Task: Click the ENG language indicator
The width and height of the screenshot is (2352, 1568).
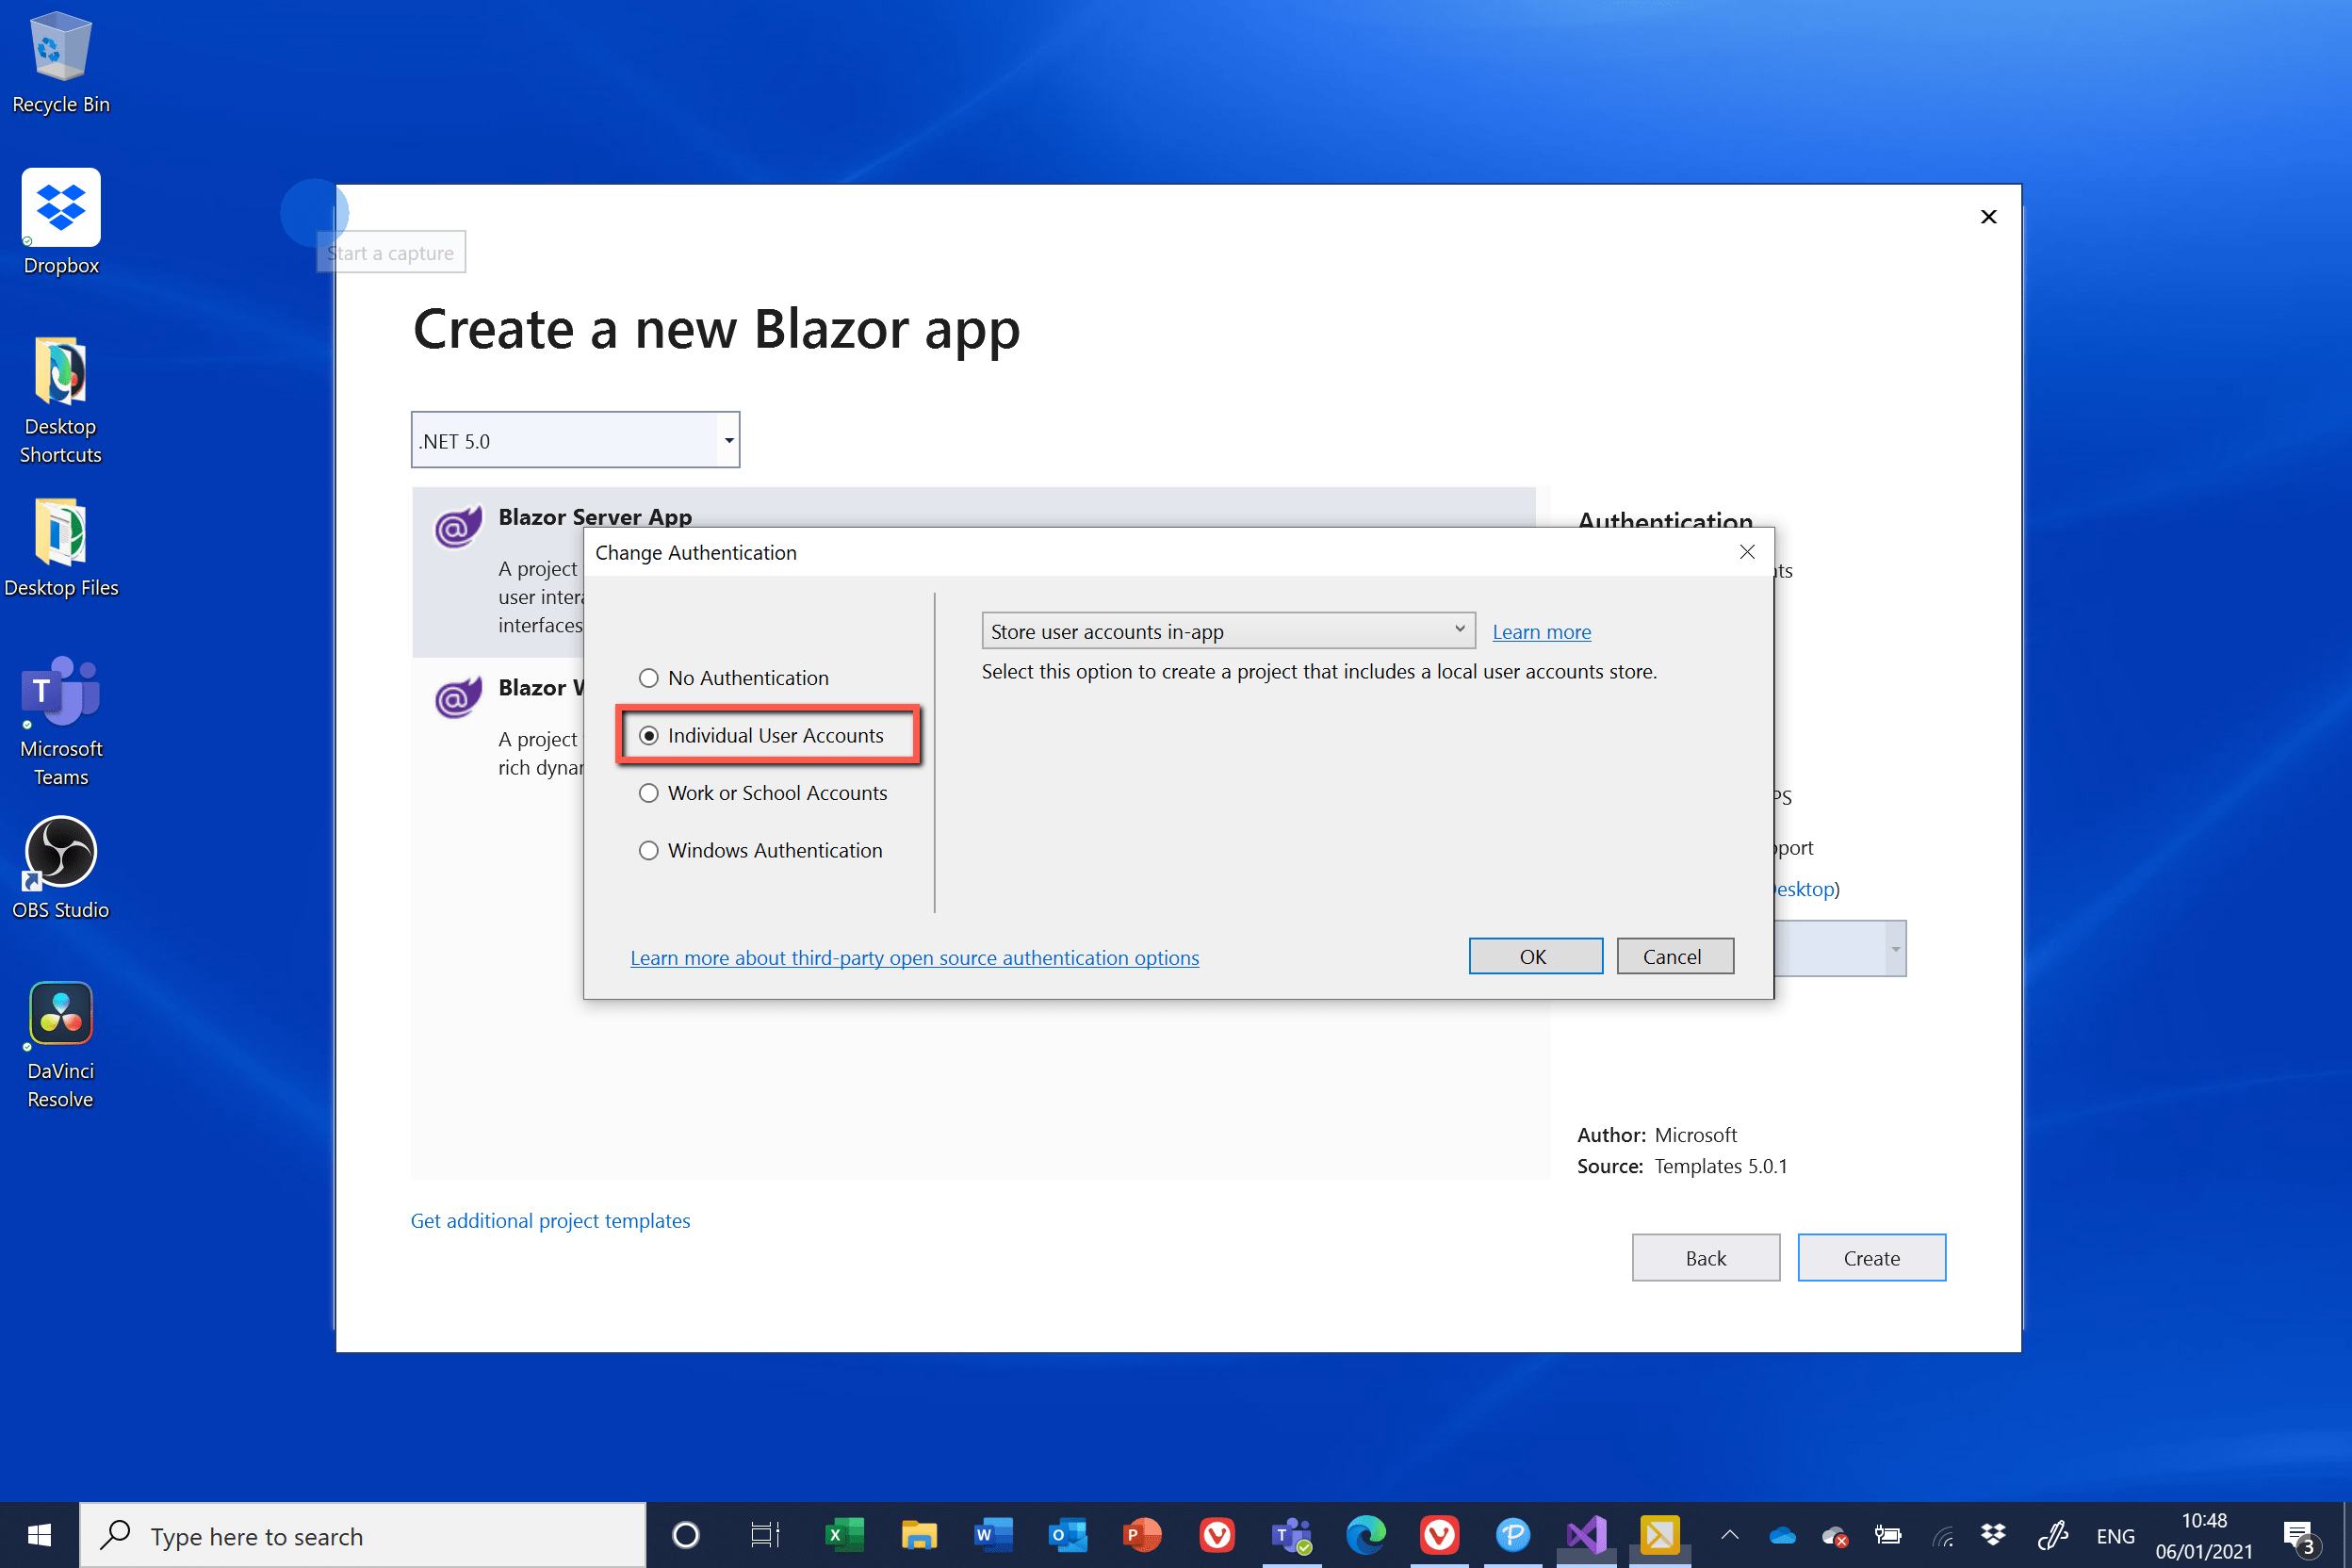Action: (x=2115, y=1536)
